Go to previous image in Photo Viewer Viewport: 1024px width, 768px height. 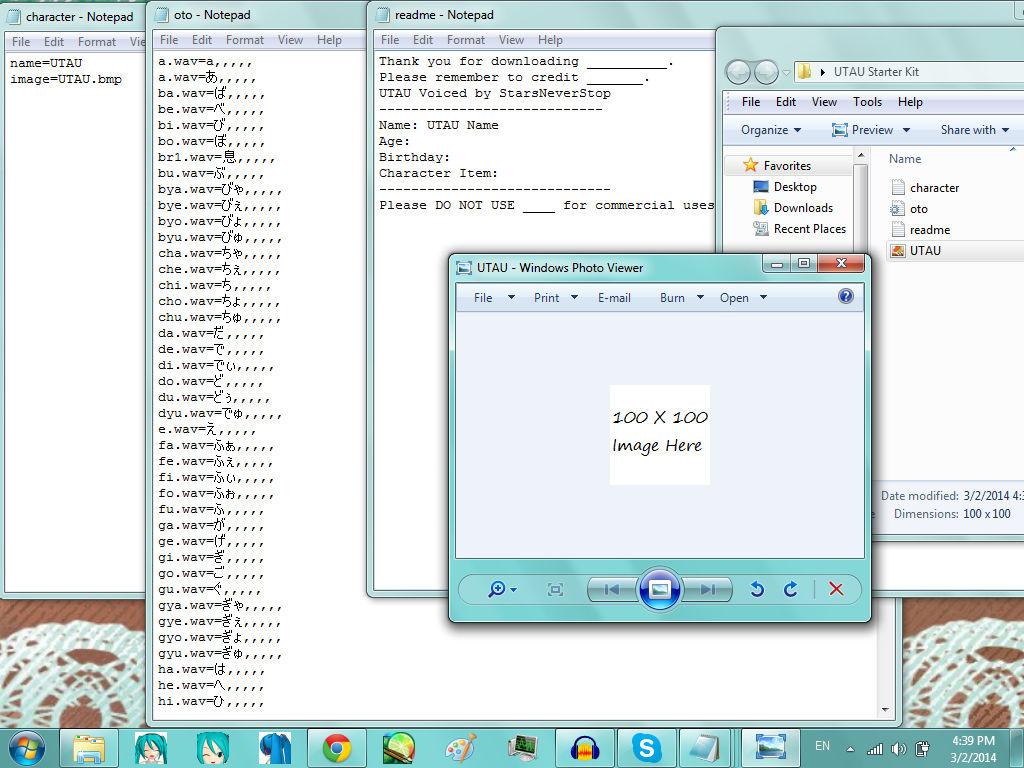coord(612,590)
